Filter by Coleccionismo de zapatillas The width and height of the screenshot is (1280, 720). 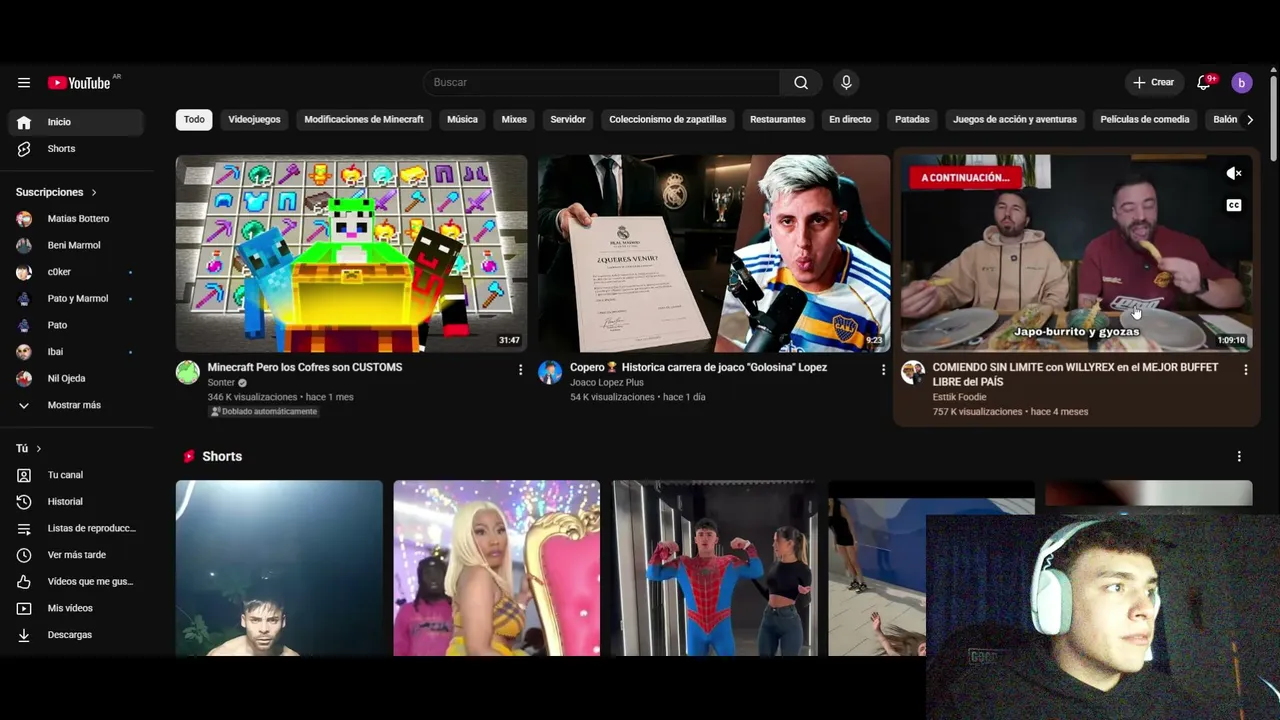coord(668,120)
